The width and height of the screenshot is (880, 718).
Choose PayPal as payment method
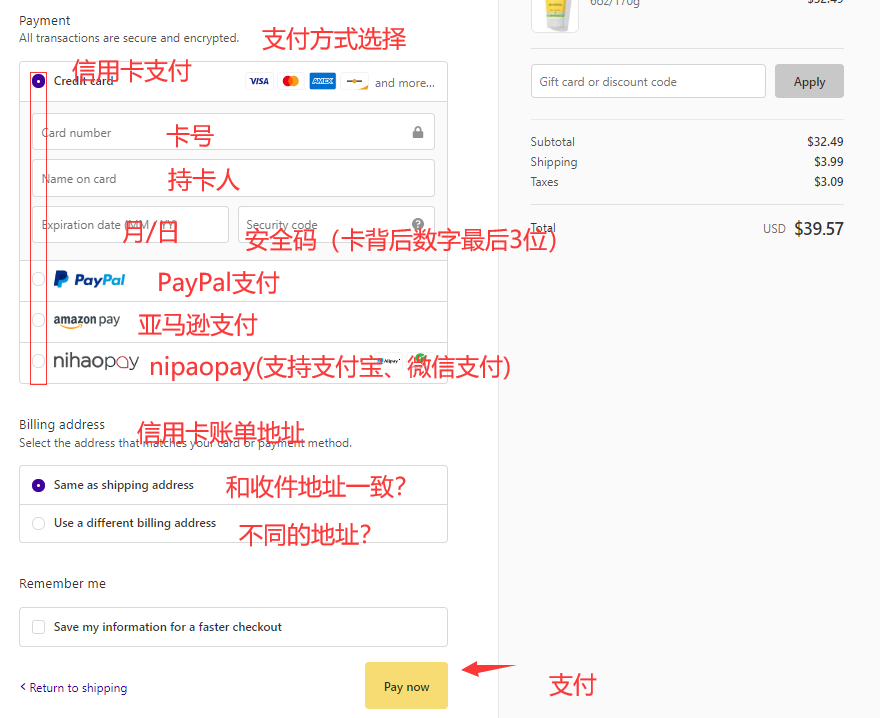coord(38,279)
